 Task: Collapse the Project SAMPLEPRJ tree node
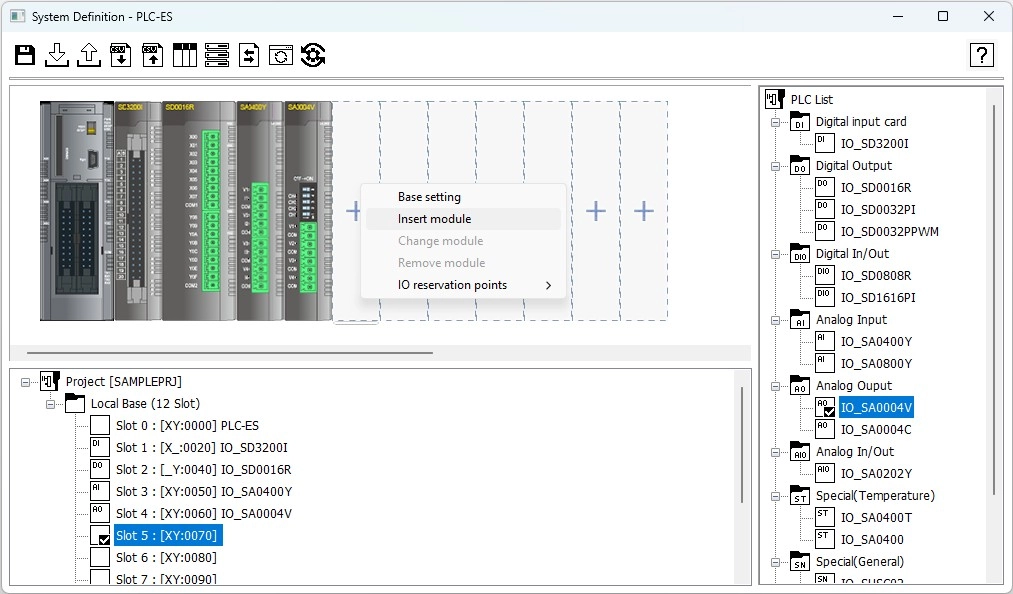(x=25, y=382)
